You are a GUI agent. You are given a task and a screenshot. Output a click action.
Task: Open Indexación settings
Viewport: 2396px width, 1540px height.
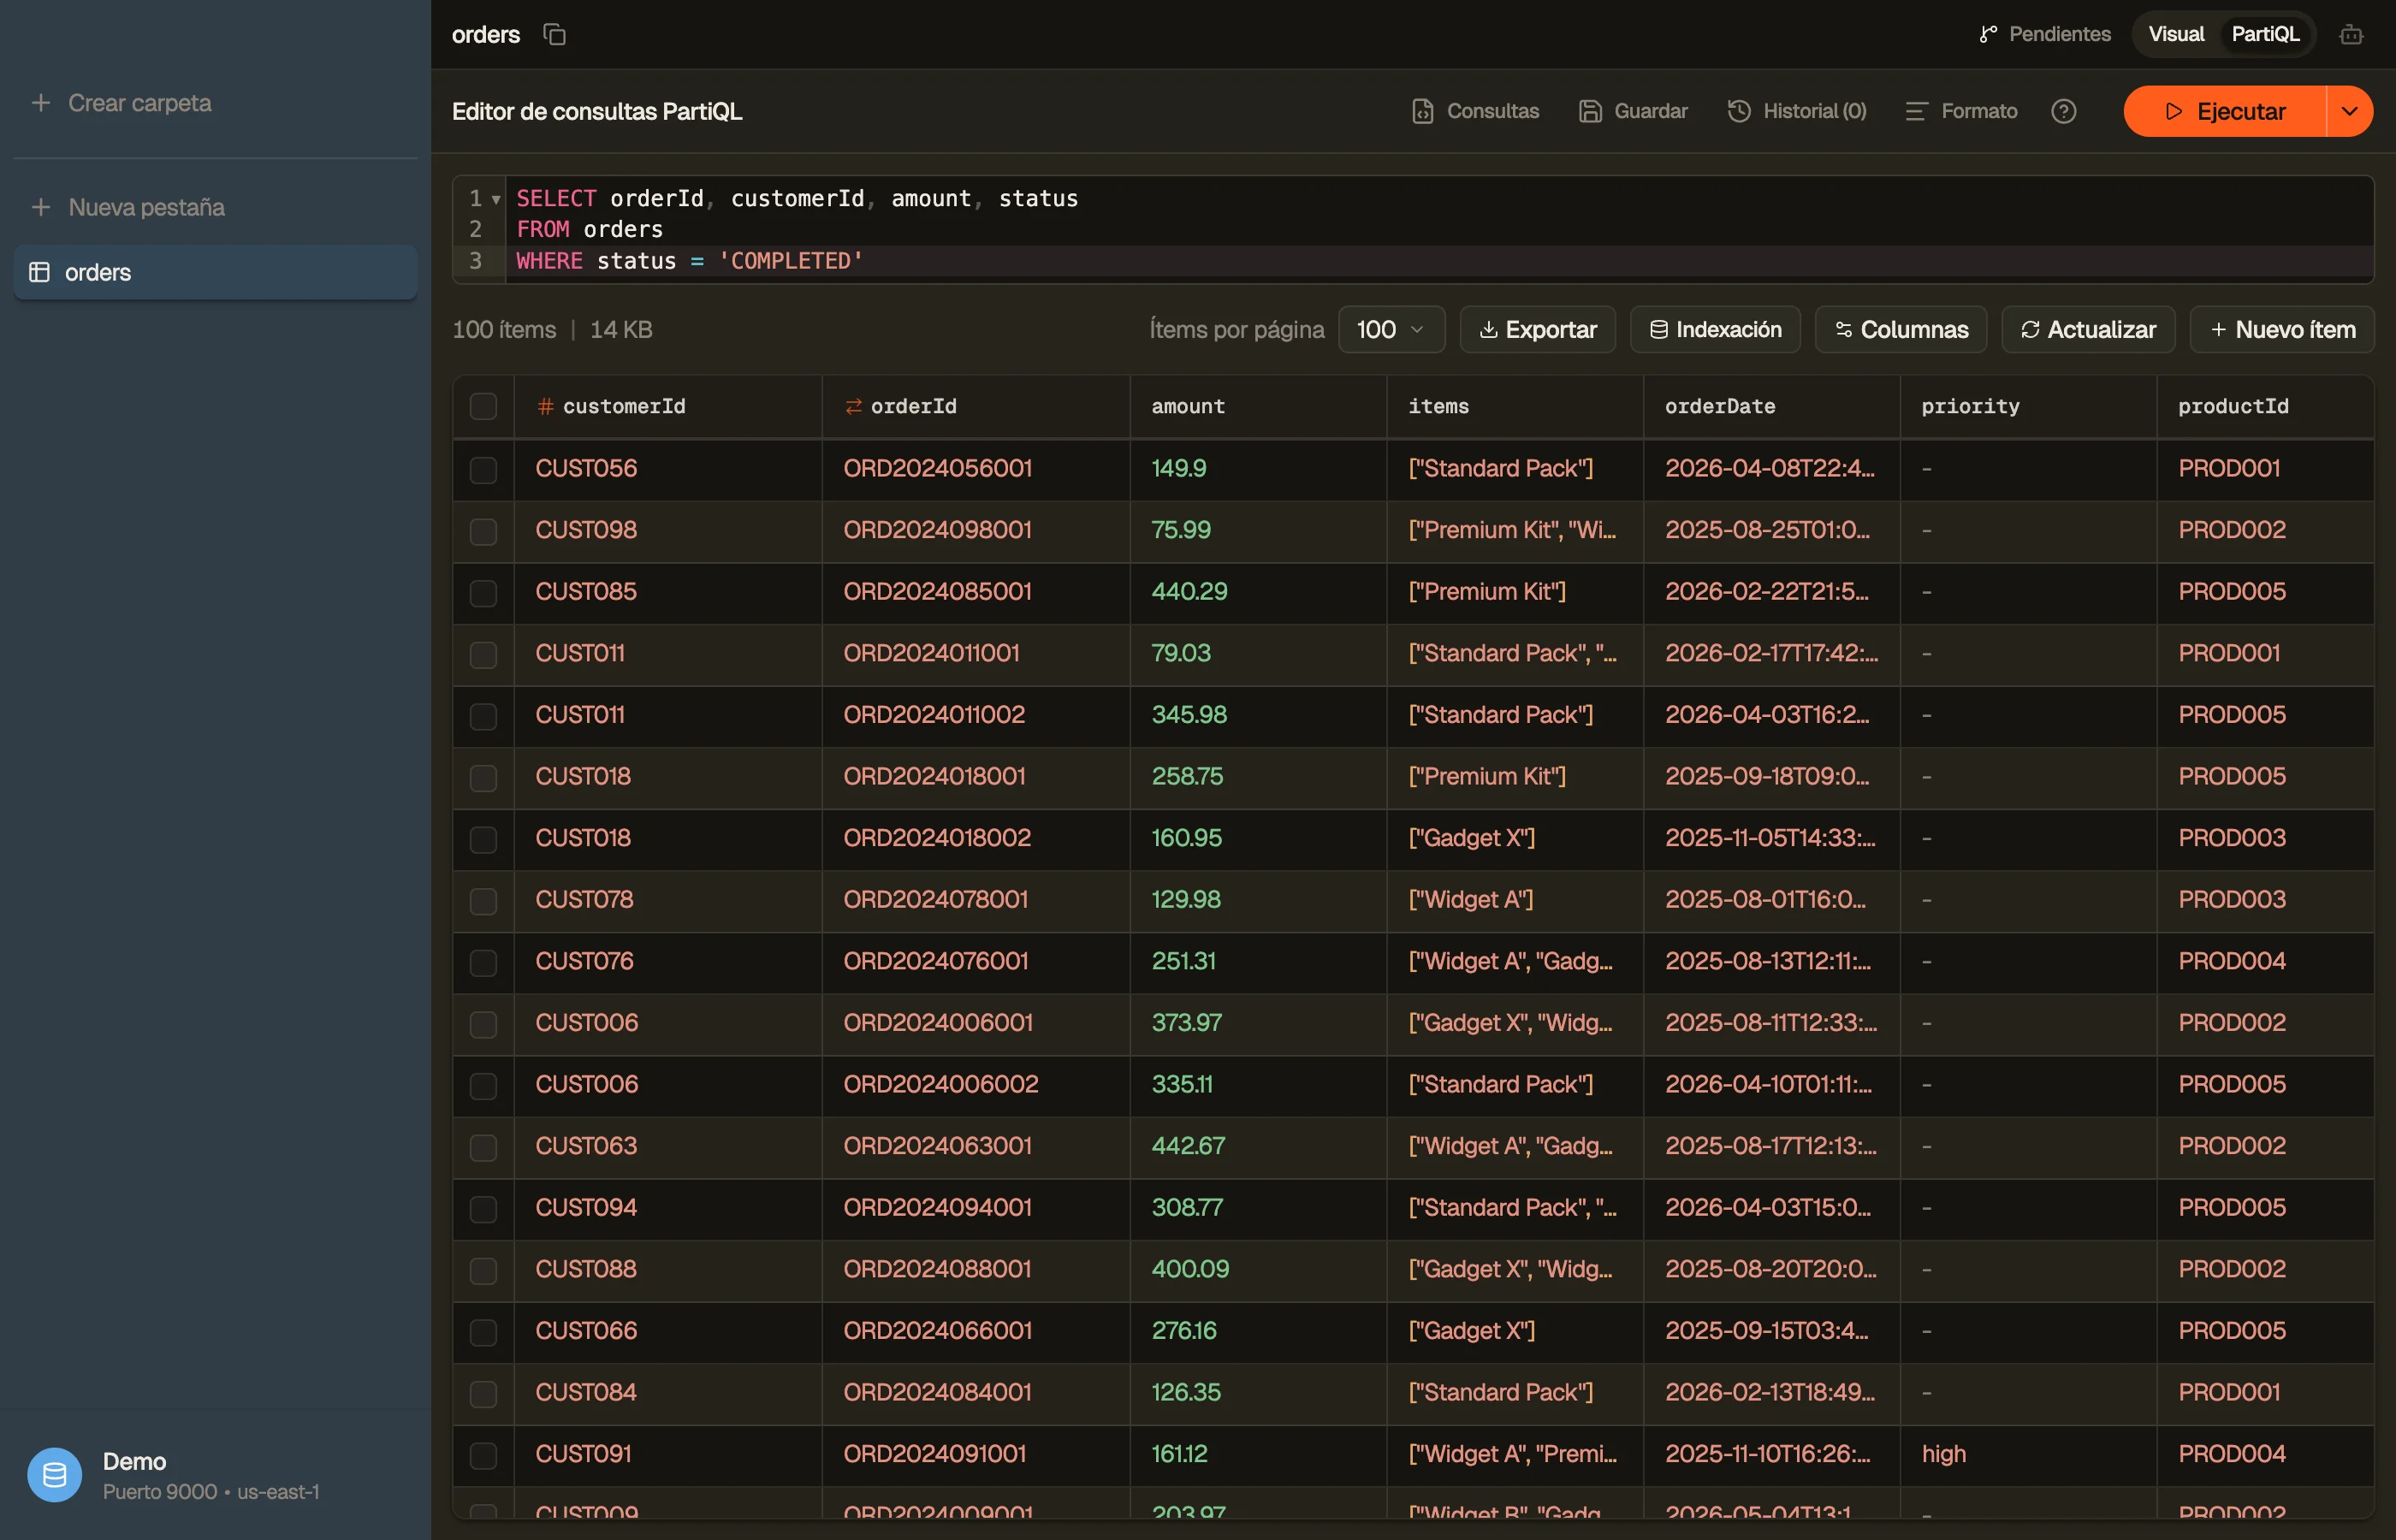(1715, 329)
